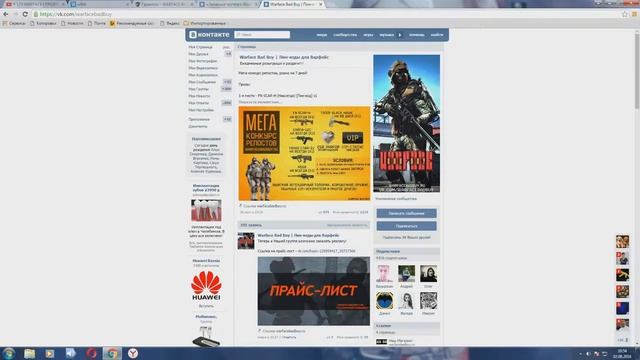The height and width of the screenshot is (360, 640).
Task: Click выйти to log out
Action: coord(437,35)
